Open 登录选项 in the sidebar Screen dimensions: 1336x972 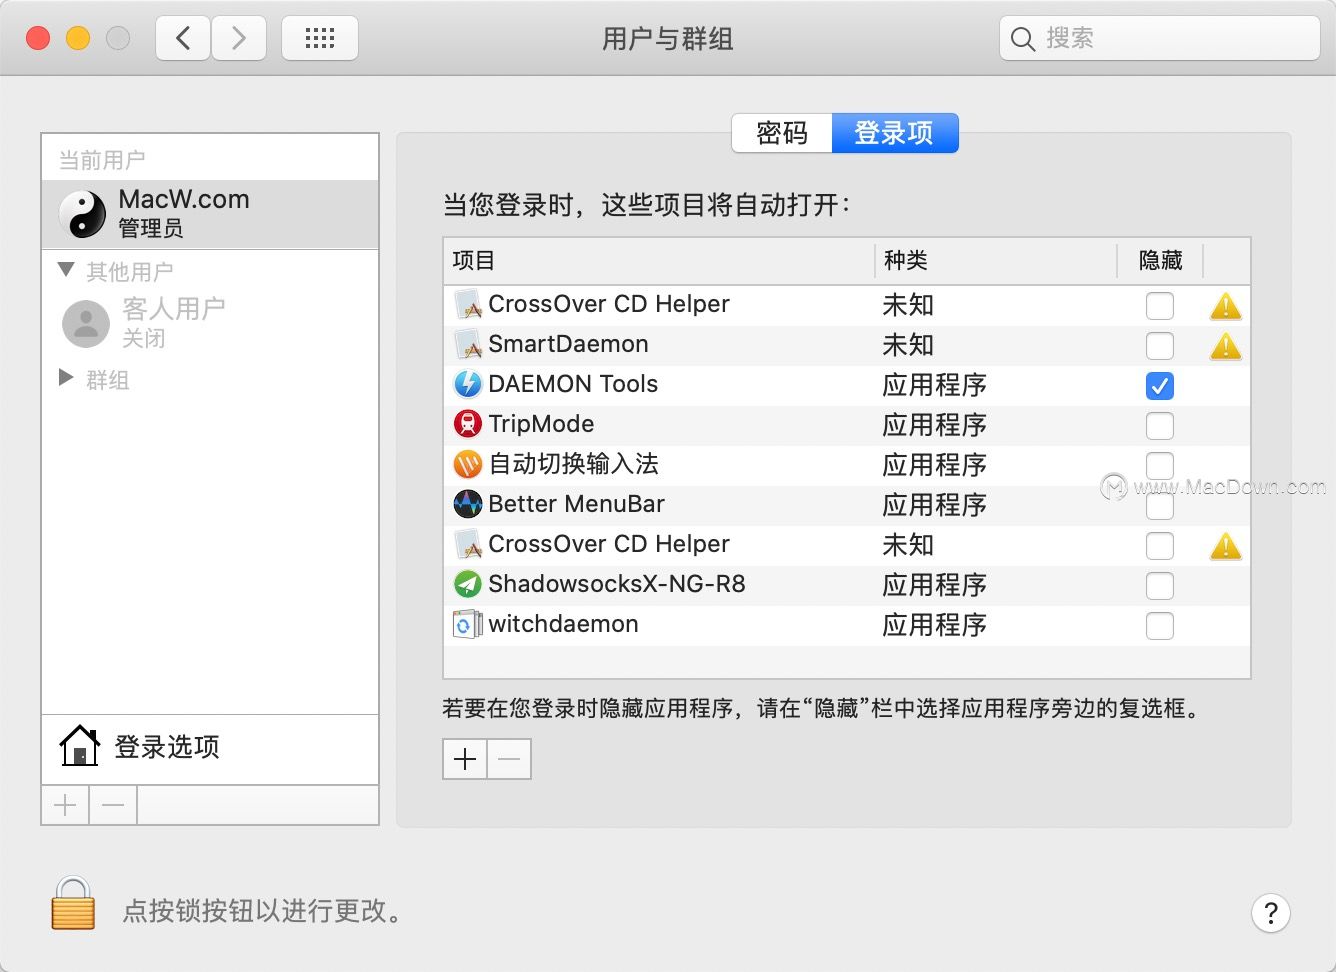(x=166, y=746)
